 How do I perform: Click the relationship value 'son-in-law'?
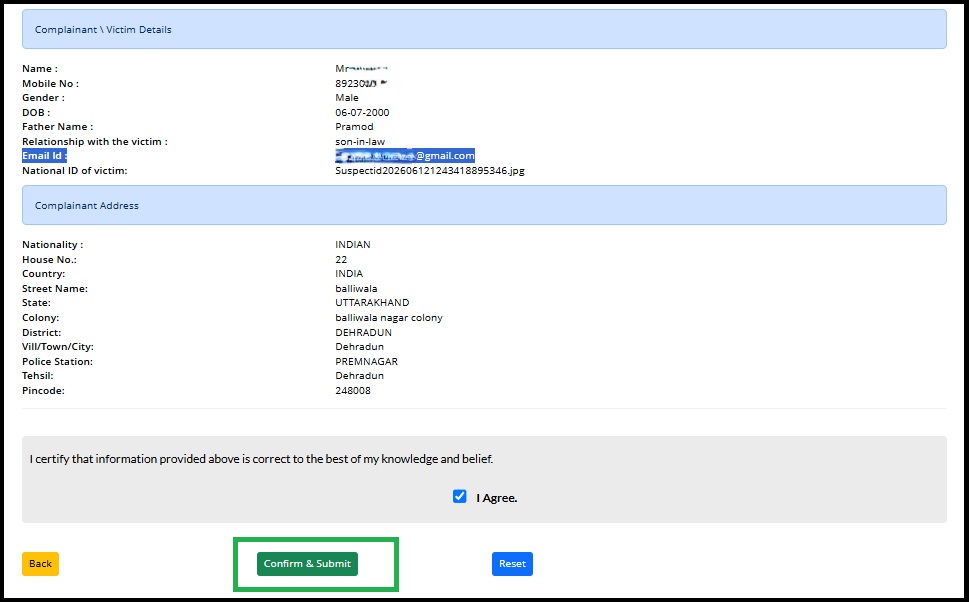click(x=360, y=142)
